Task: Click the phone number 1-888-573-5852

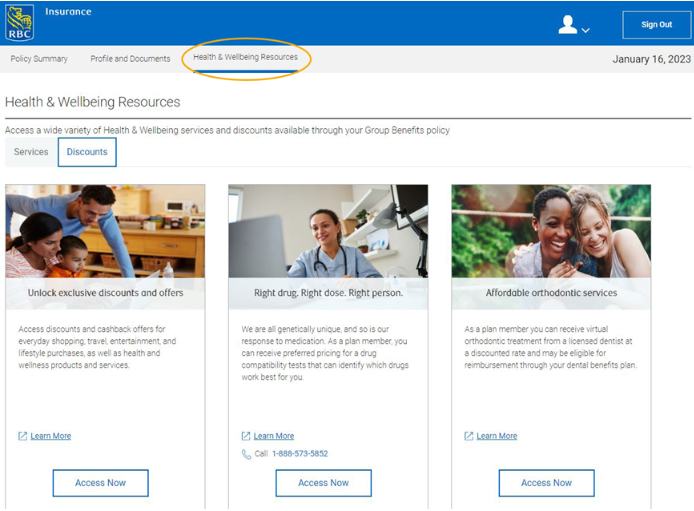Action: click(x=300, y=454)
